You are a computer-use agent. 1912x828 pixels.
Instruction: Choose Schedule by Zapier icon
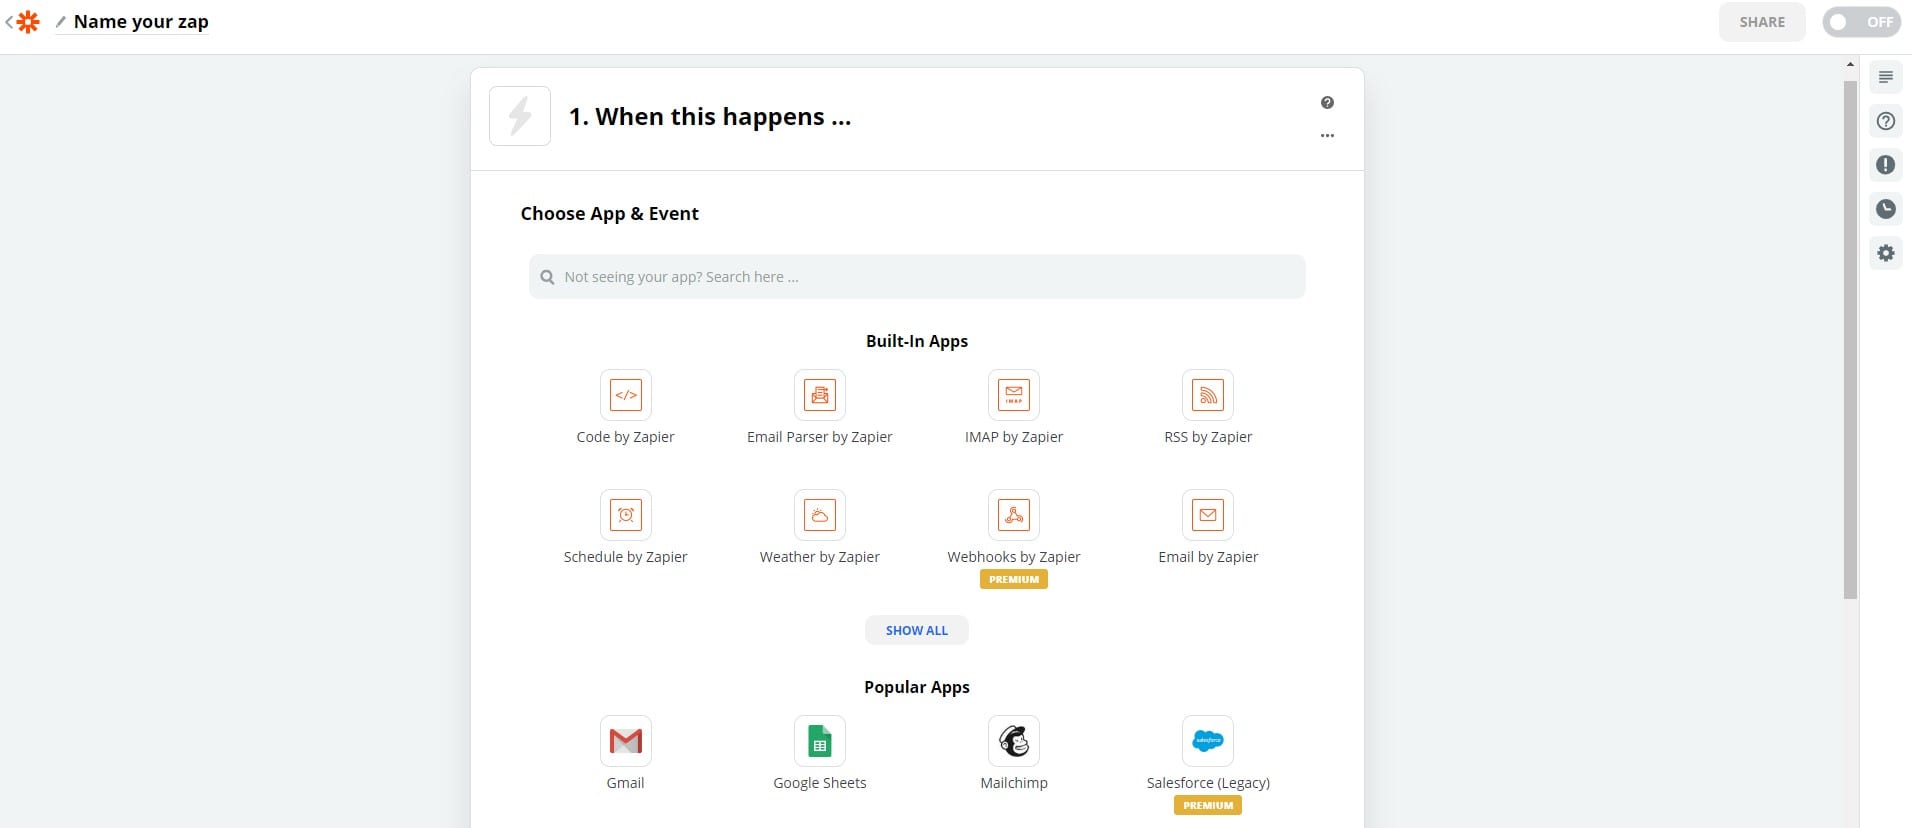coord(625,516)
